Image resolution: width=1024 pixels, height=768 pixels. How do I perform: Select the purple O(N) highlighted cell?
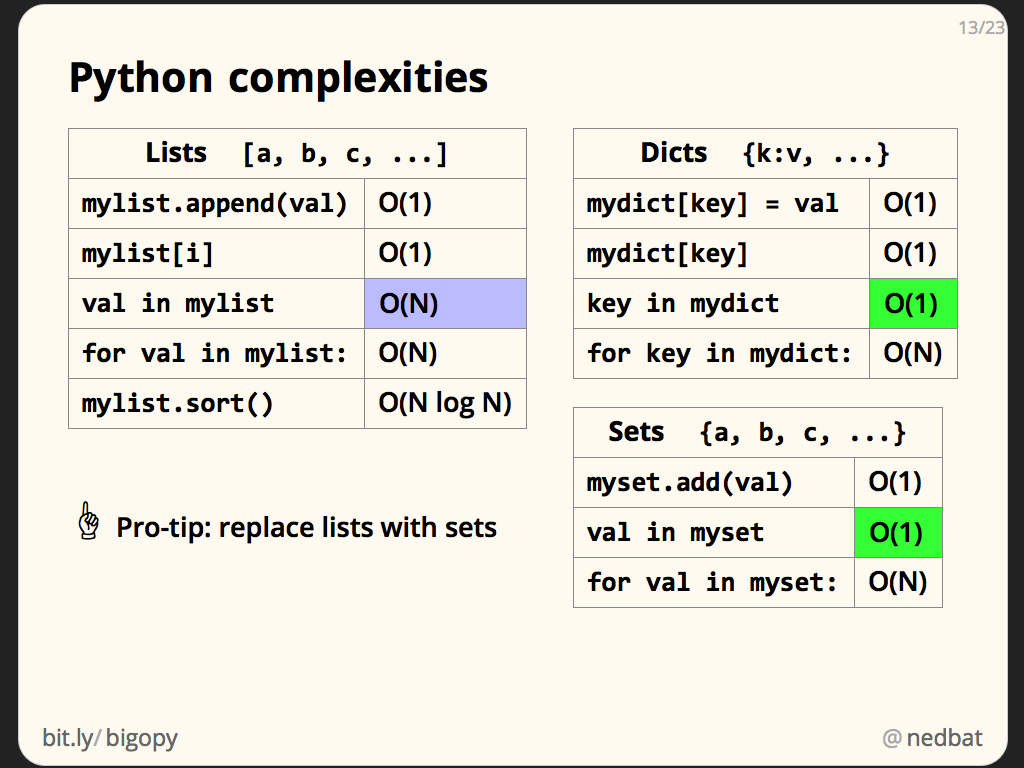[445, 304]
